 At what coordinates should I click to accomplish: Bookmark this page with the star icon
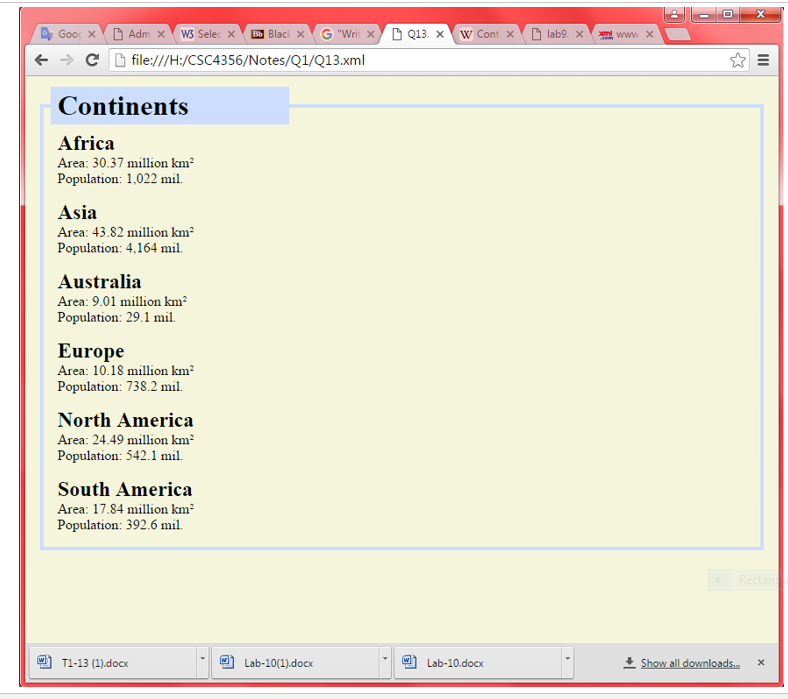737,60
